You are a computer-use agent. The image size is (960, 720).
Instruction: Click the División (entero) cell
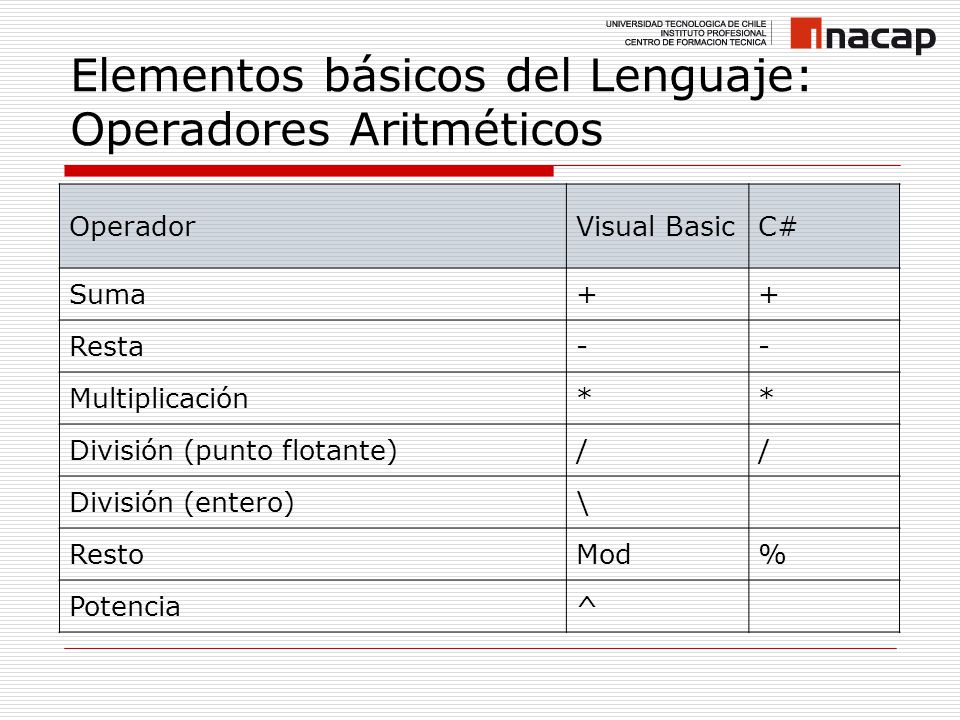(x=313, y=503)
